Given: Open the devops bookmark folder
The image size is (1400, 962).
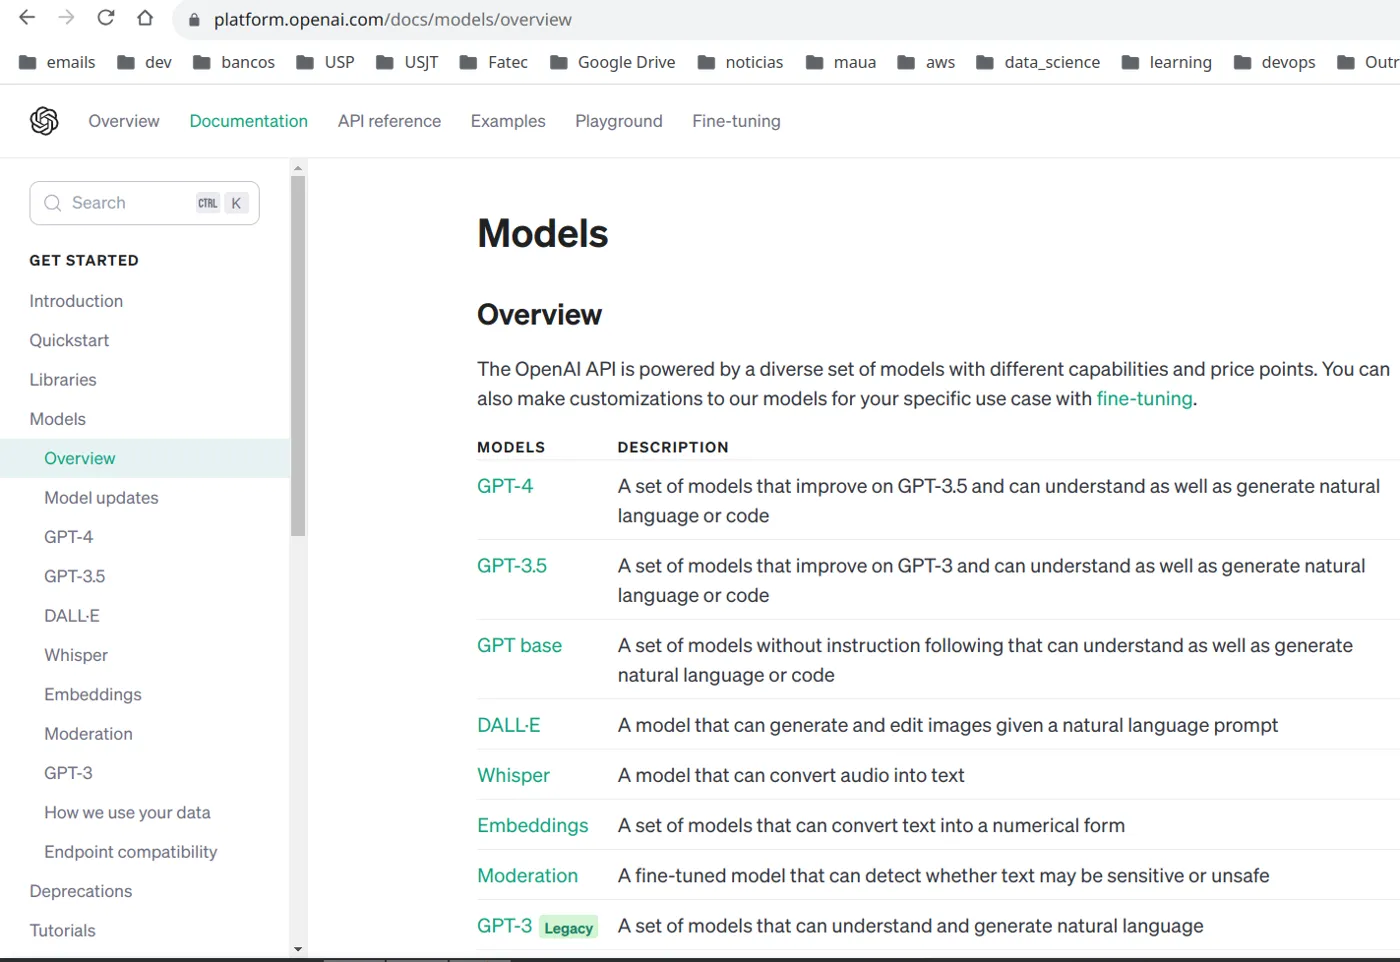Looking at the screenshot, I should tap(1274, 62).
